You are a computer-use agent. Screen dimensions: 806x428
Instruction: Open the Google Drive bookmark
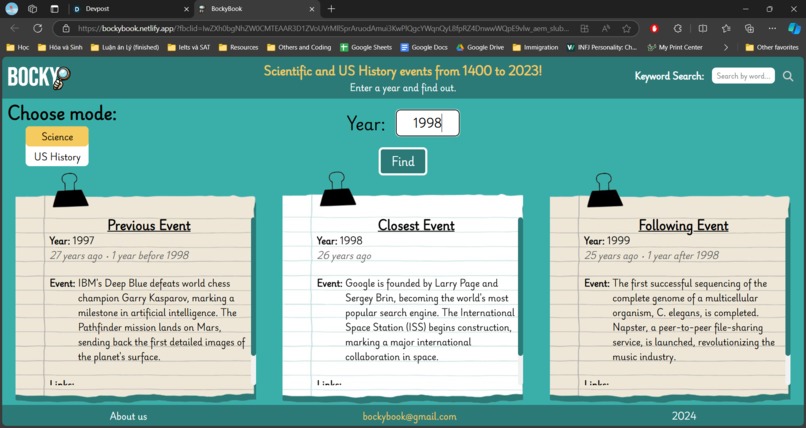480,47
